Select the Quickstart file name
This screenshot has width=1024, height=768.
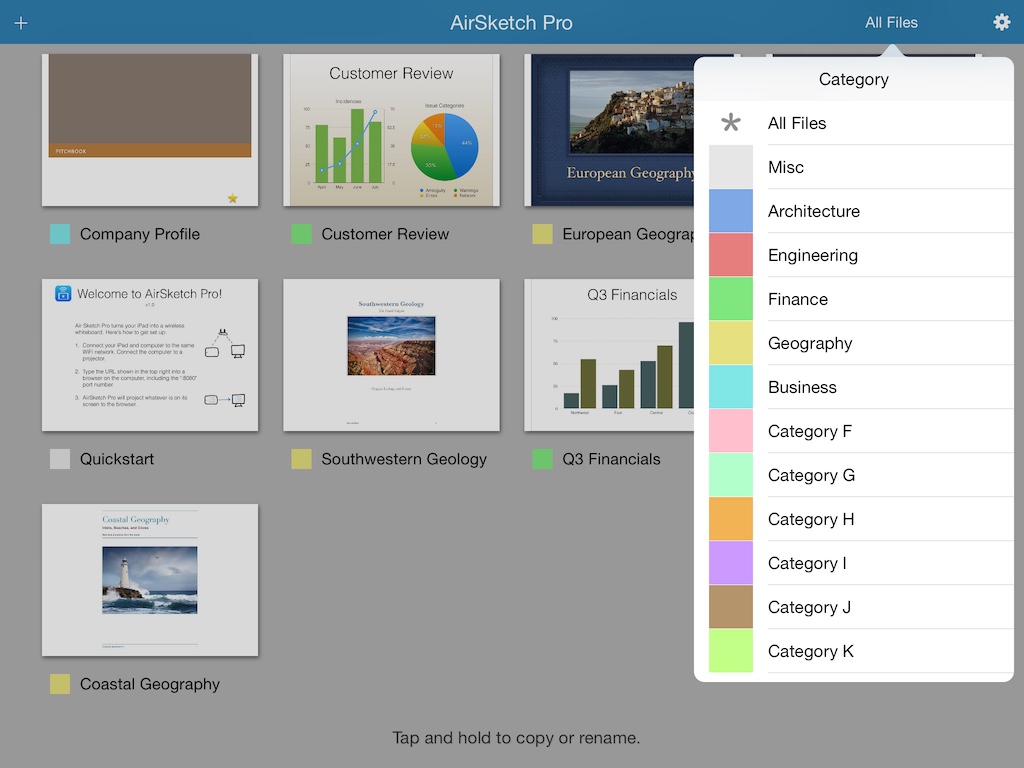(117, 459)
